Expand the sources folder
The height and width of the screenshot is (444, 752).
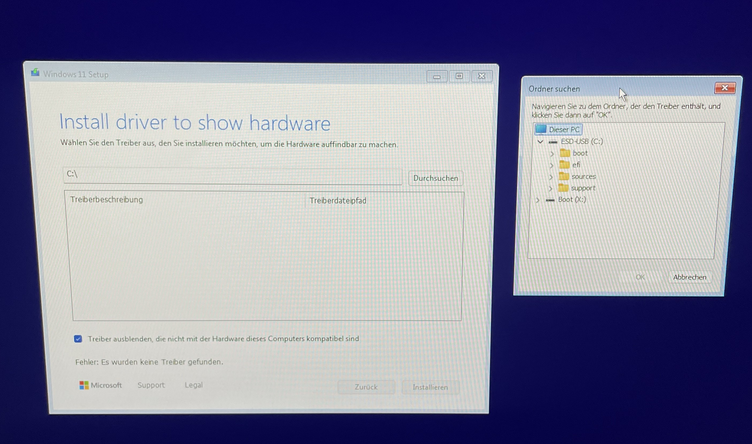[551, 177]
